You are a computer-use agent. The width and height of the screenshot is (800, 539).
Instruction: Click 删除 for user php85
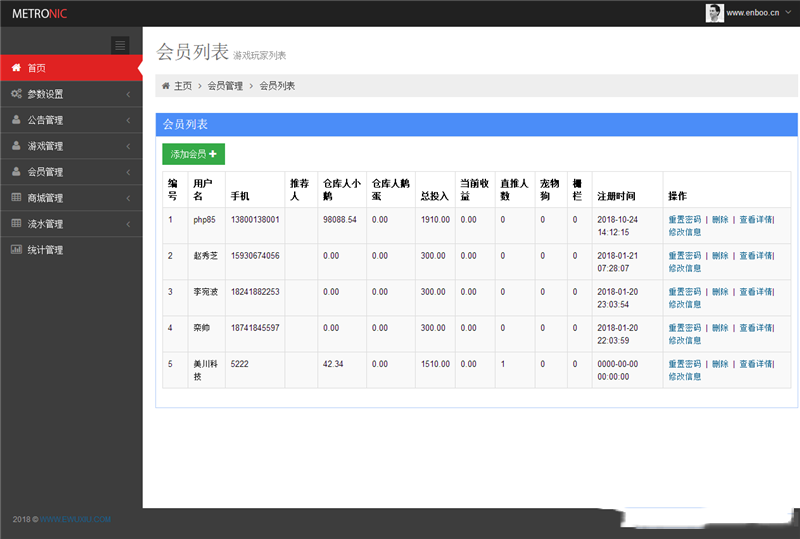[720, 219]
